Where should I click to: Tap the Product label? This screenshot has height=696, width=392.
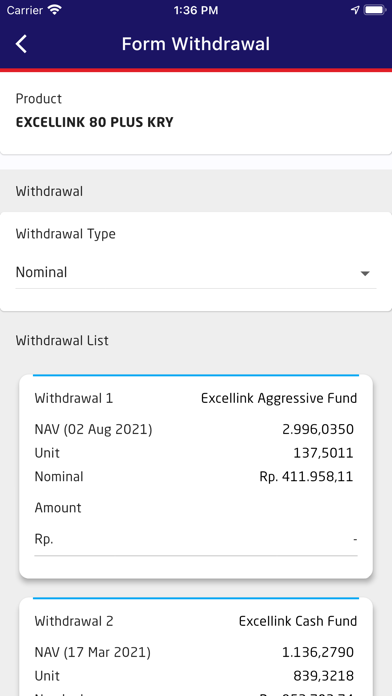tap(39, 99)
